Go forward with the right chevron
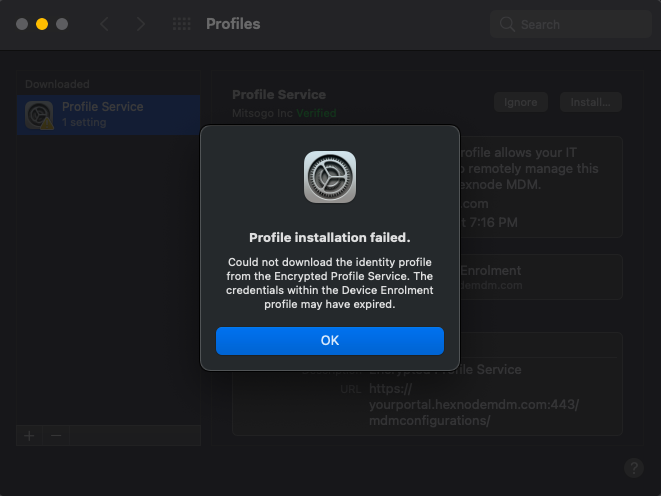Viewport: 661px width, 496px height. (x=140, y=24)
